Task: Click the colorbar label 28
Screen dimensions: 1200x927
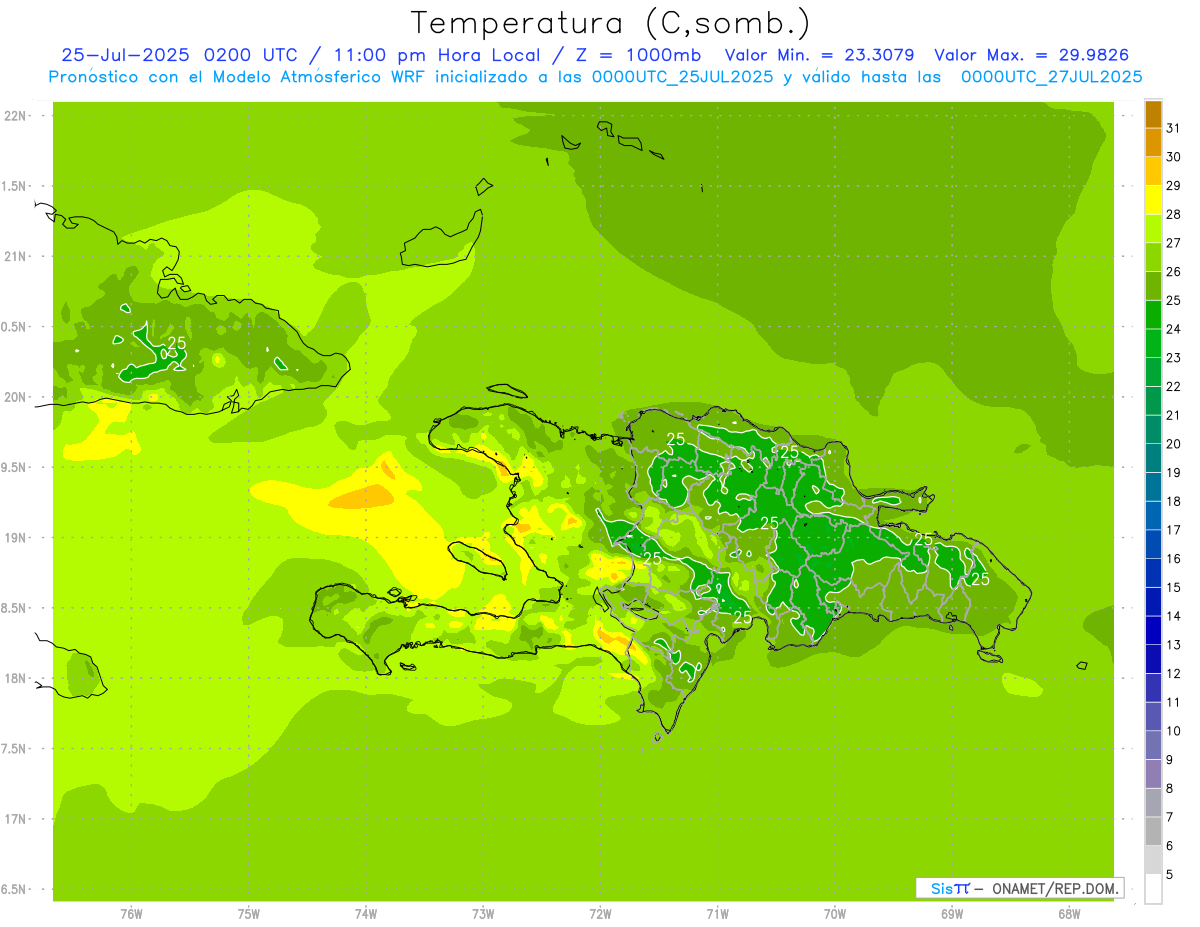Action: tap(1173, 214)
